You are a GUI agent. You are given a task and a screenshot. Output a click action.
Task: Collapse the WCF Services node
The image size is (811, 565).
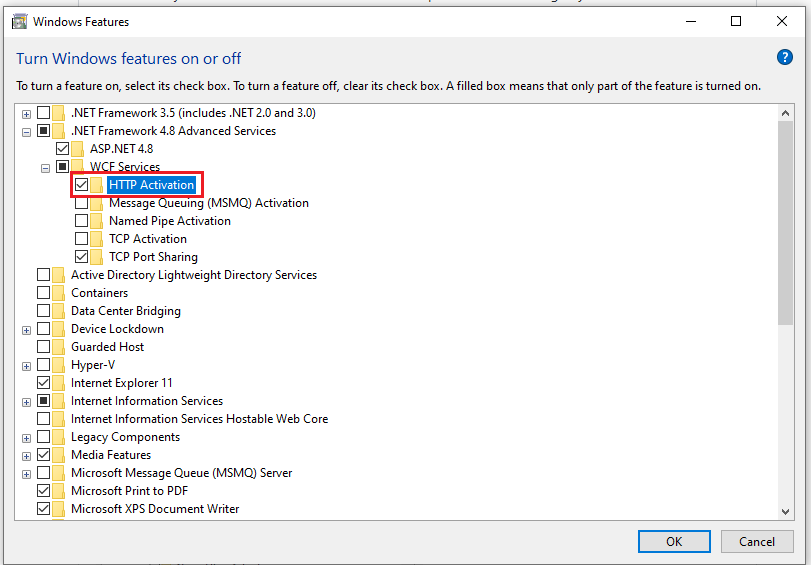pyautogui.click(x=46, y=168)
